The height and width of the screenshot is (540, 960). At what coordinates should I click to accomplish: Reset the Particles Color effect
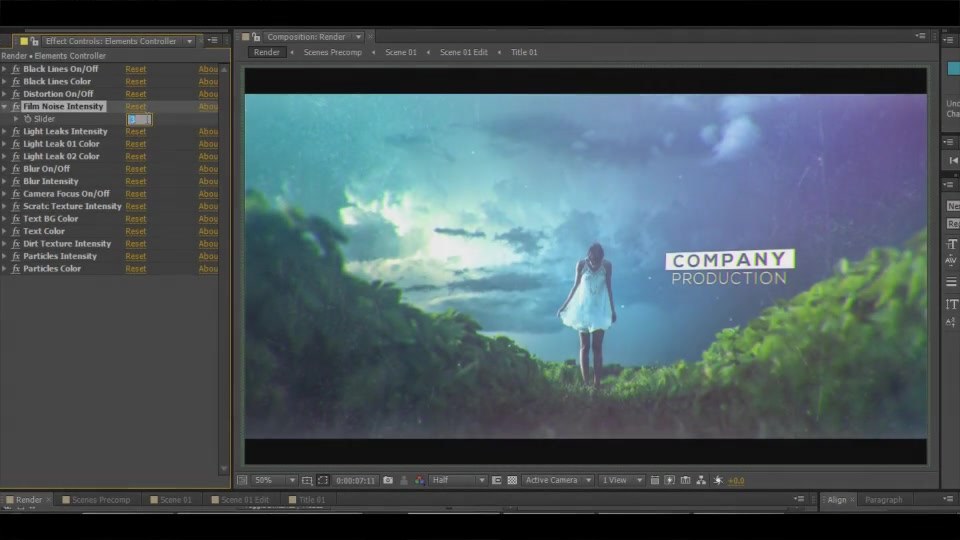tap(136, 269)
